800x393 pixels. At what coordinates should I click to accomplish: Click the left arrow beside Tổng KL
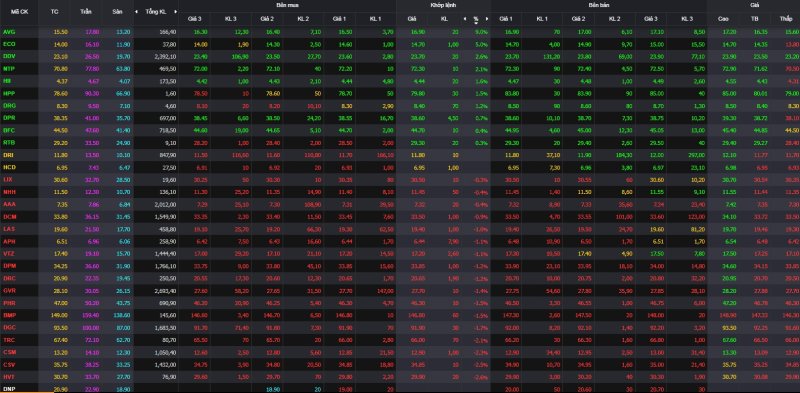click(x=136, y=11)
